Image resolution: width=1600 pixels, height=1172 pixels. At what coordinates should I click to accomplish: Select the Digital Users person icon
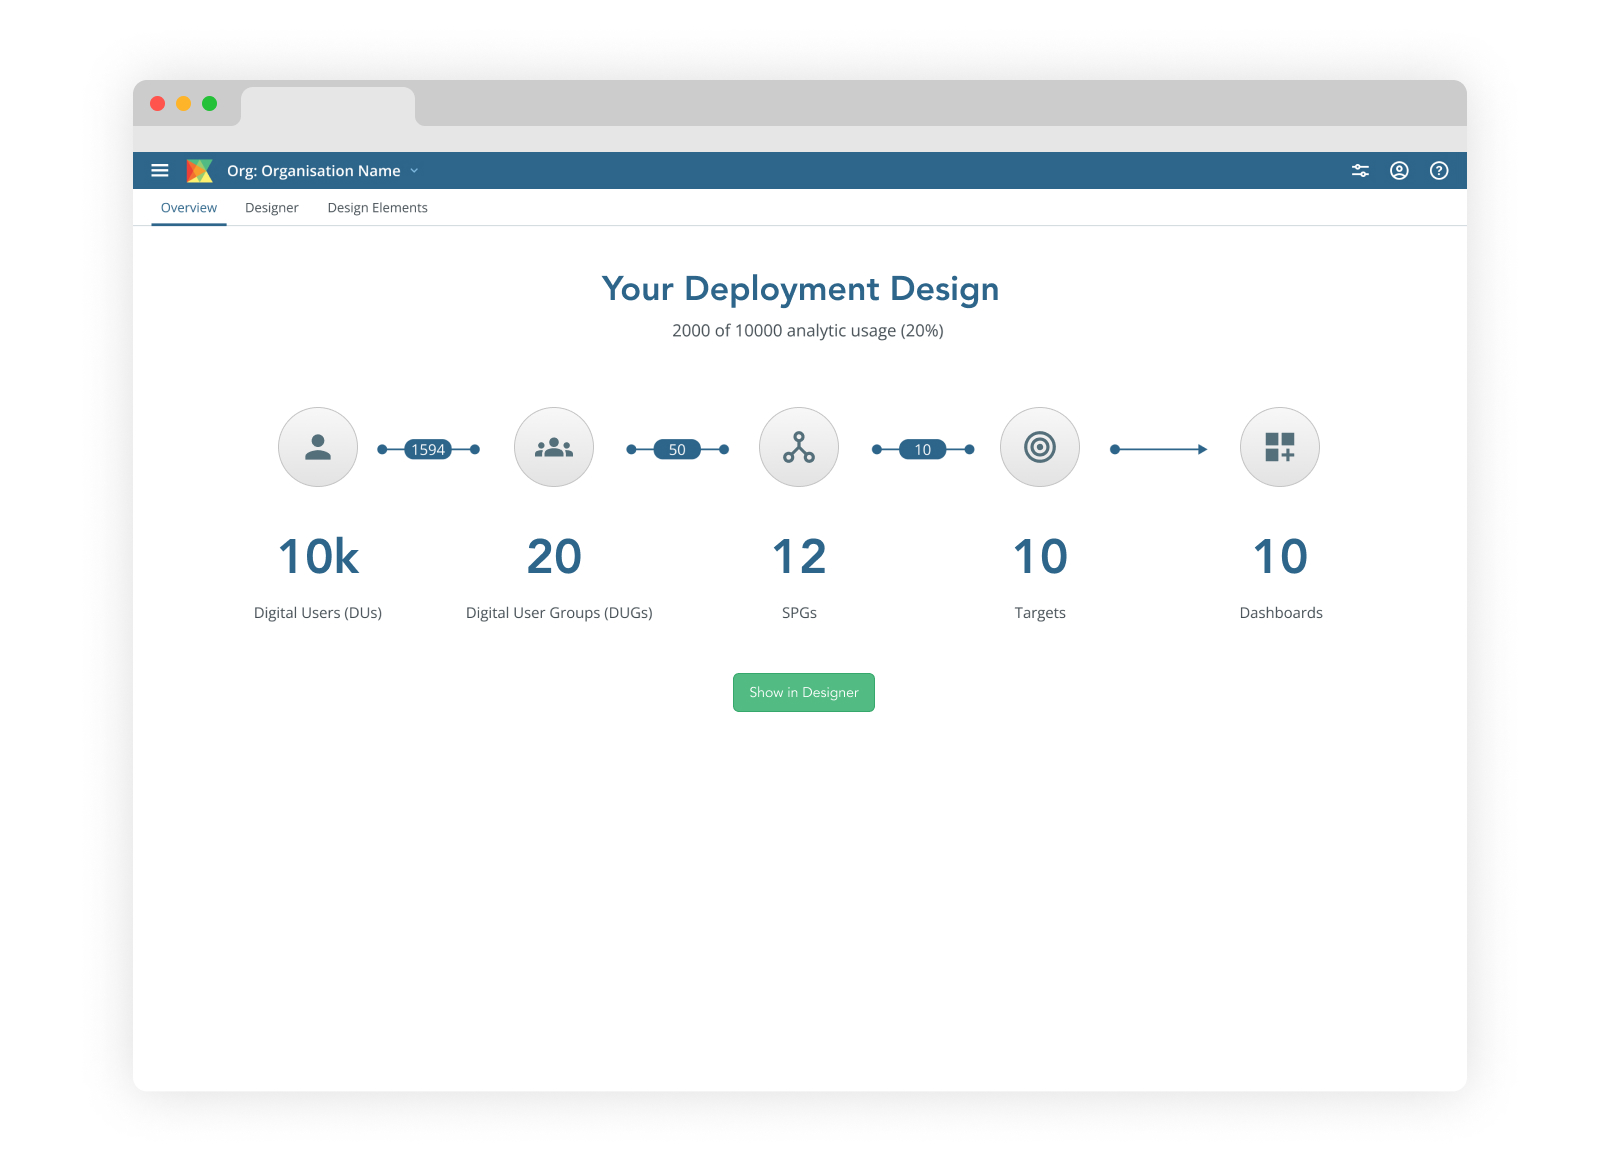[x=318, y=447]
